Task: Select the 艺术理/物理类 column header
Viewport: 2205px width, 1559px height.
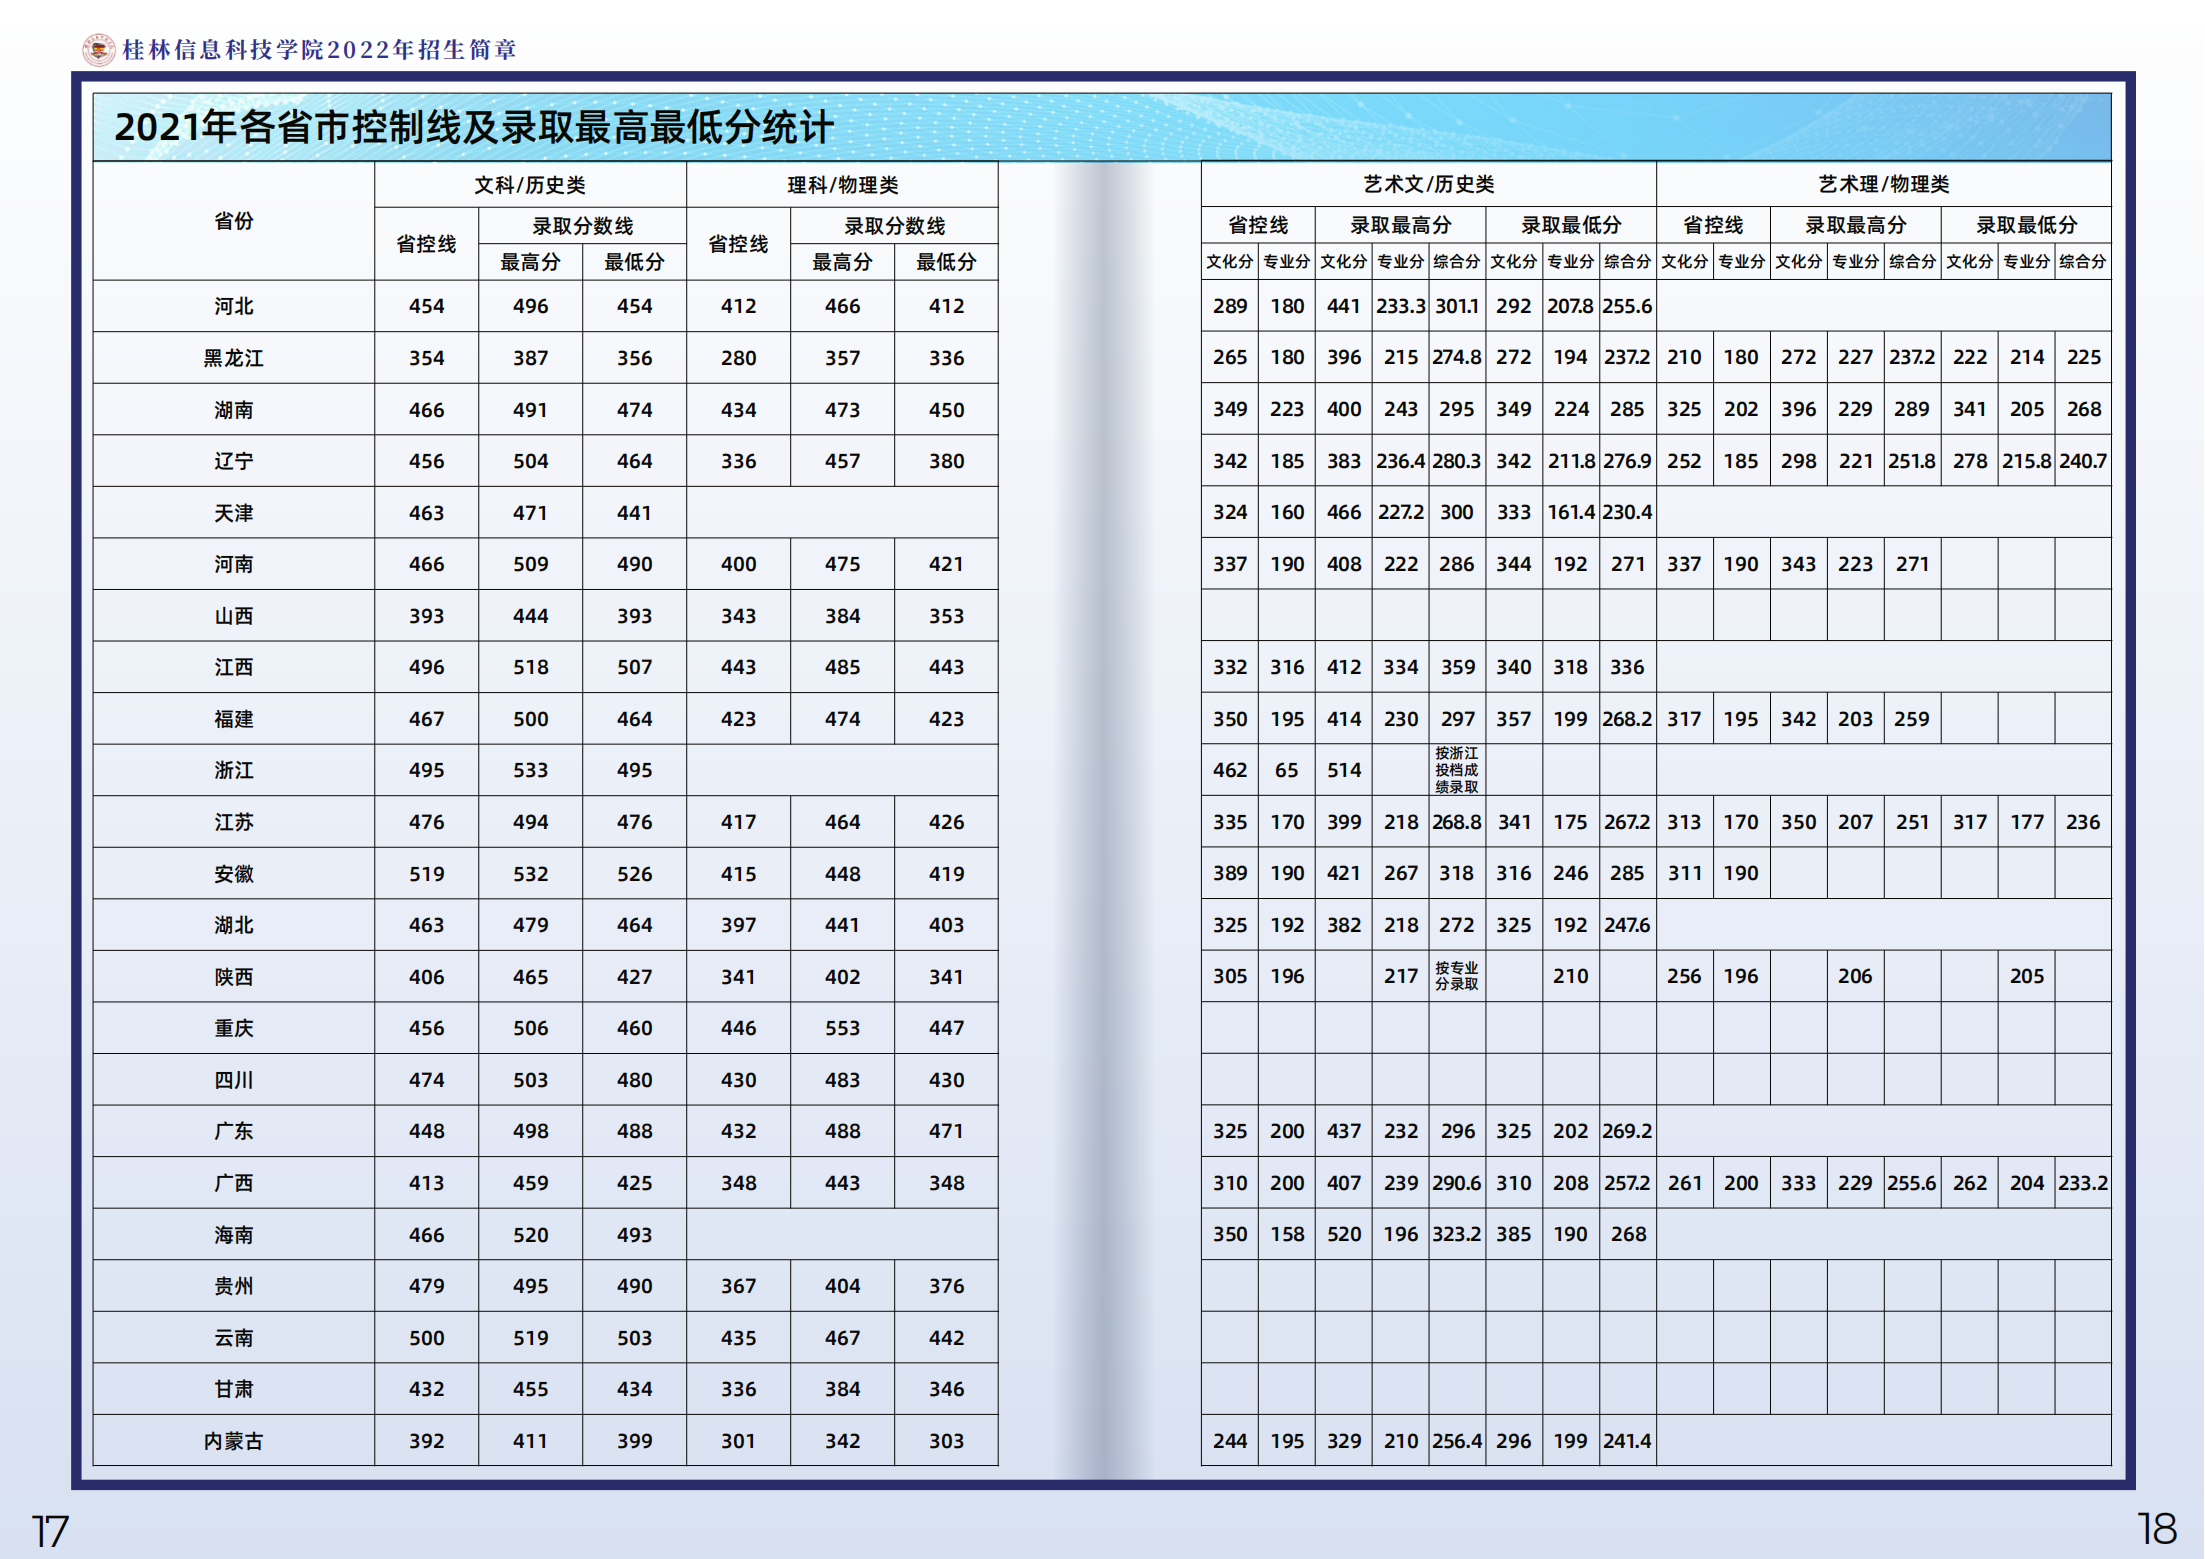Action: coord(1883,184)
